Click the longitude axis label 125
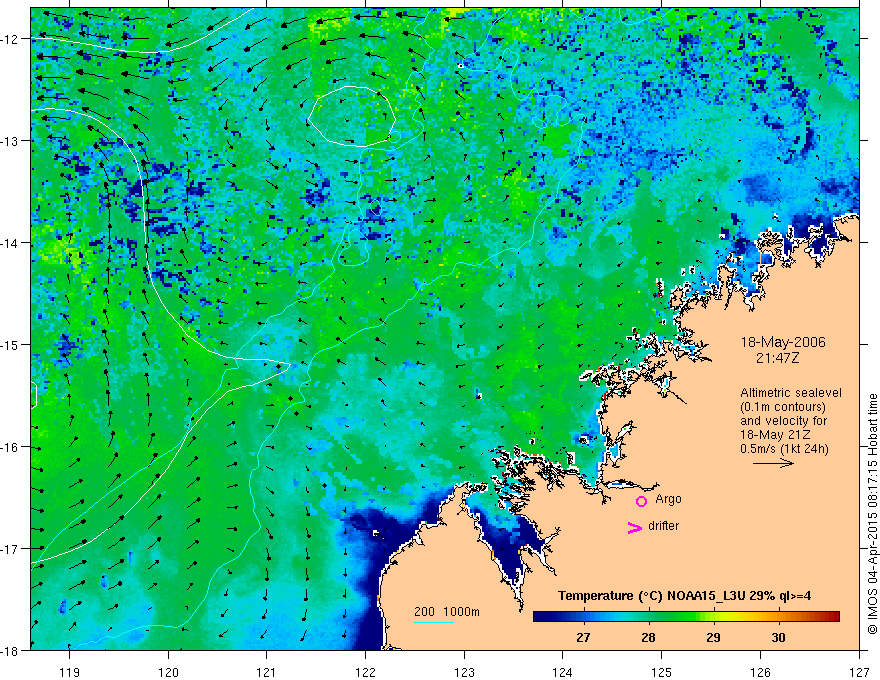The height and width of the screenshot is (680, 880). tap(661, 672)
